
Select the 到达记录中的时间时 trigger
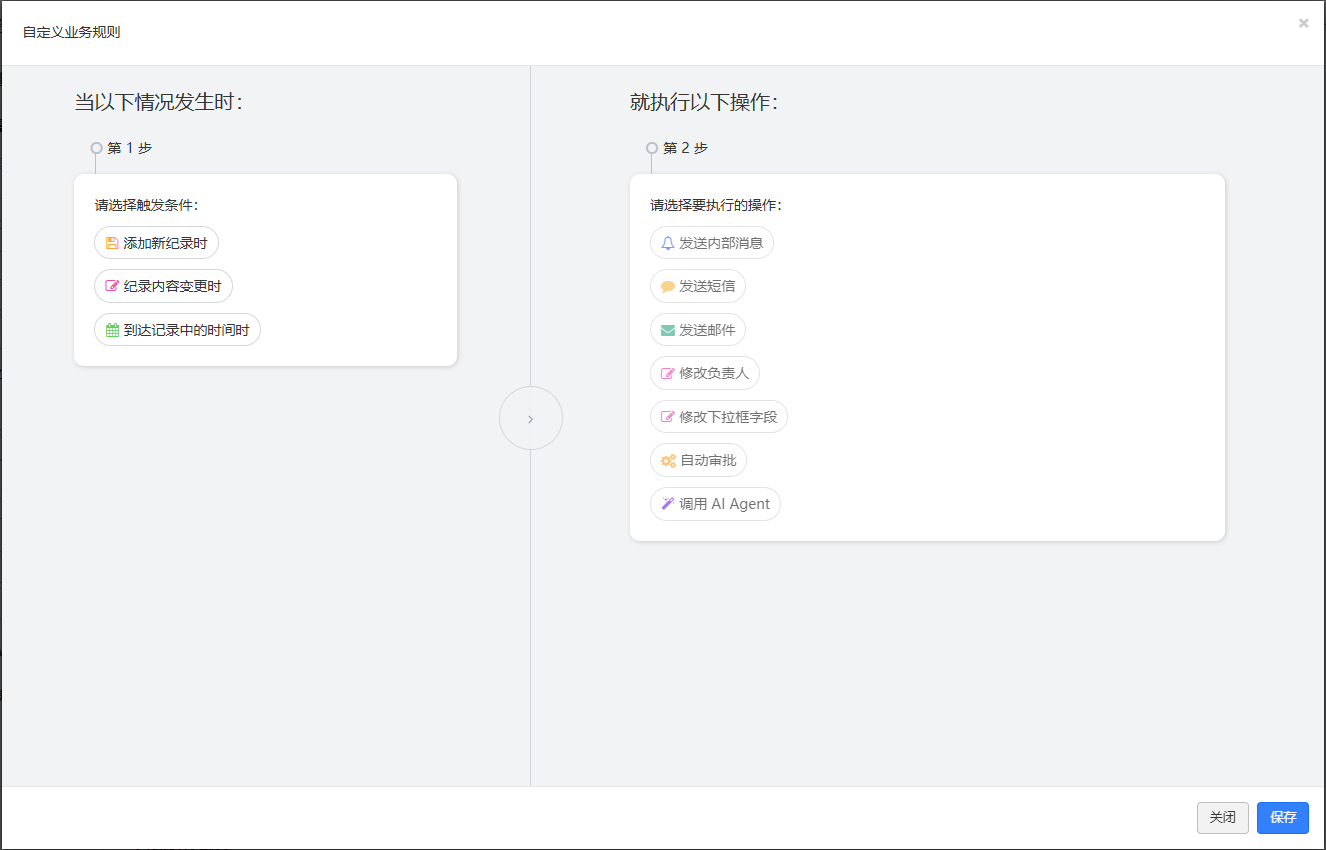(x=177, y=330)
